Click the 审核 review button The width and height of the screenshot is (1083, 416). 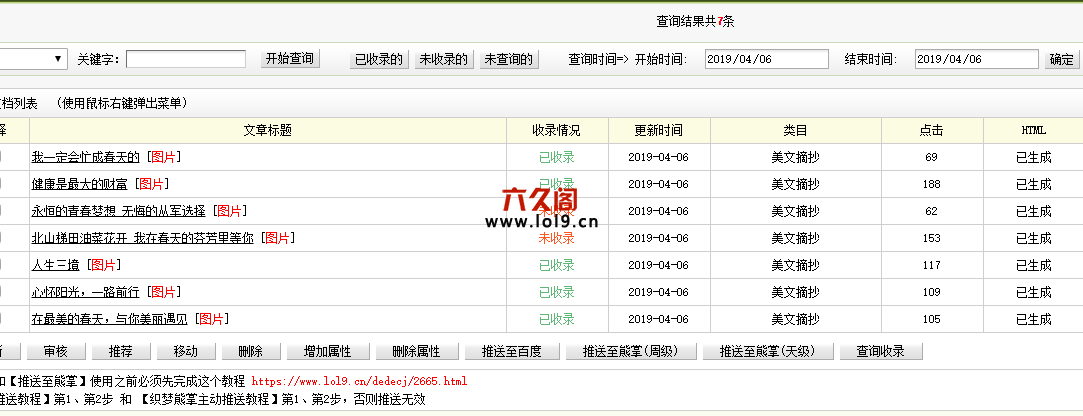pyautogui.click(x=55, y=352)
